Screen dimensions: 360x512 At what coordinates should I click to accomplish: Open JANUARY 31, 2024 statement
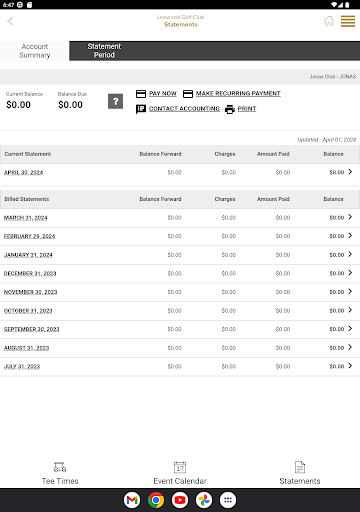click(x=28, y=255)
